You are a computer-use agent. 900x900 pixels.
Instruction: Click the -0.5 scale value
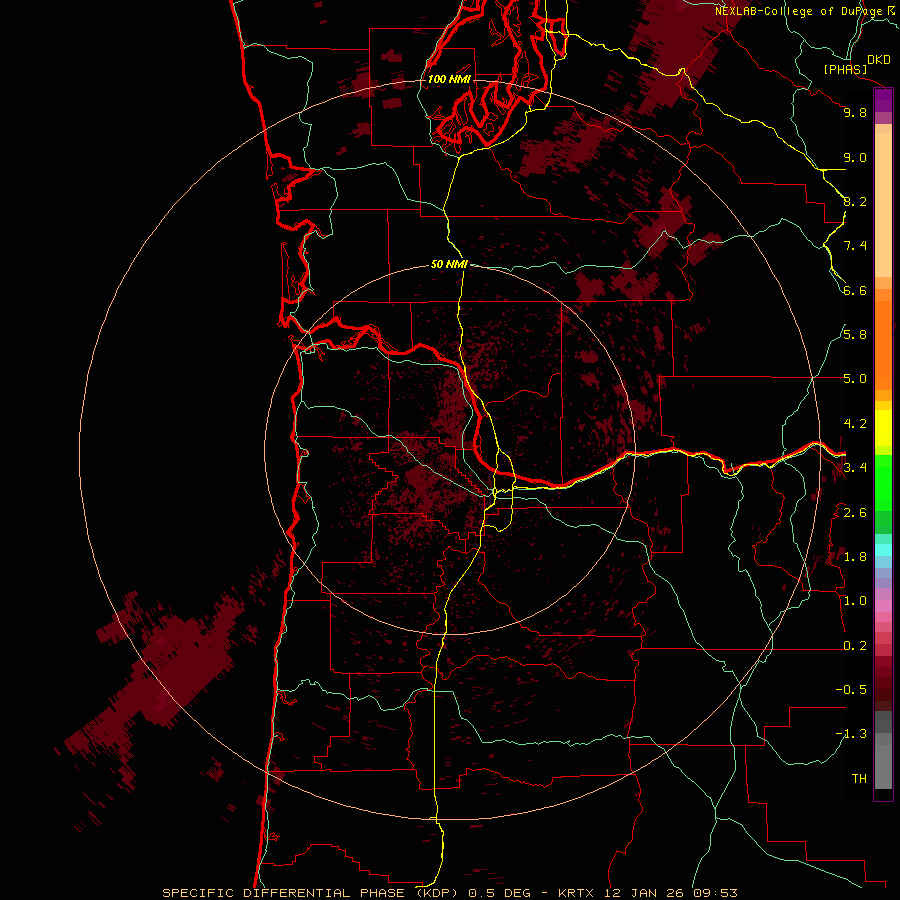851,690
